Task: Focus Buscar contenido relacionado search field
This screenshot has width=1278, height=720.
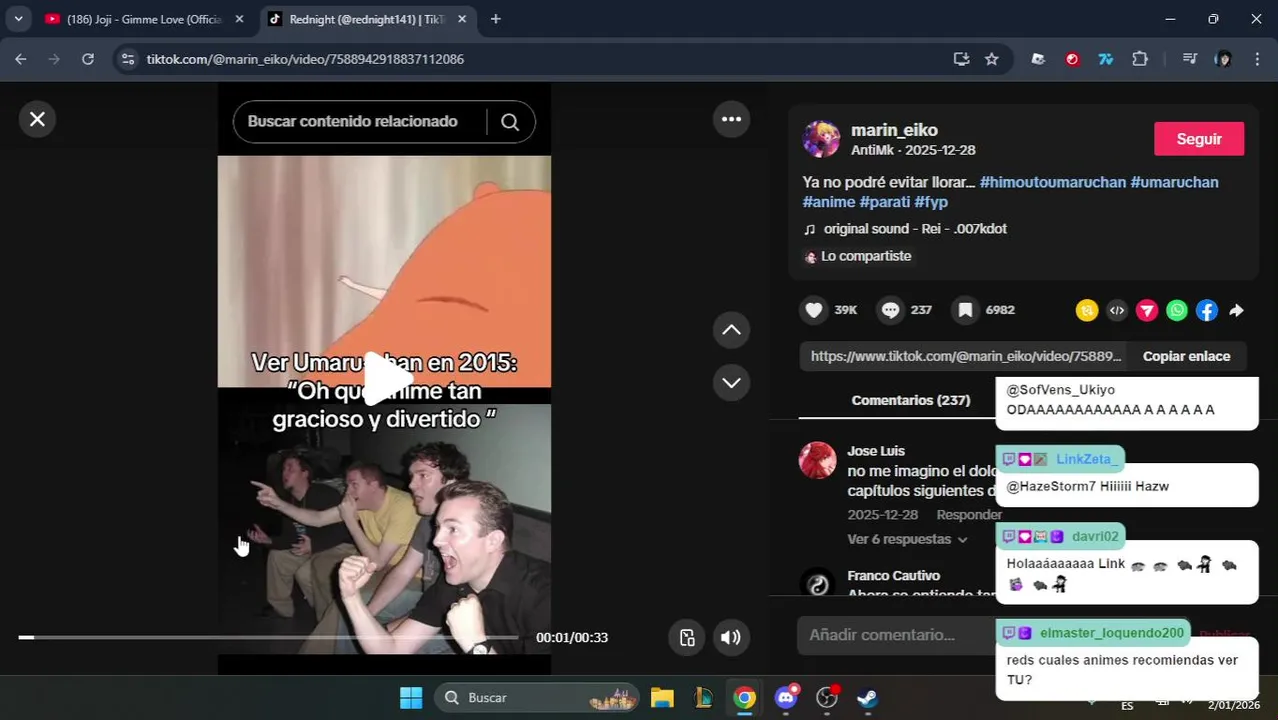Action: click(360, 122)
